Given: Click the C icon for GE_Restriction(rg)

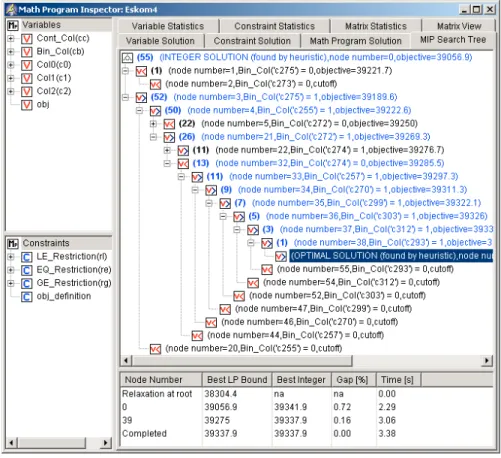Looking at the screenshot, I should click(x=27, y=284).
